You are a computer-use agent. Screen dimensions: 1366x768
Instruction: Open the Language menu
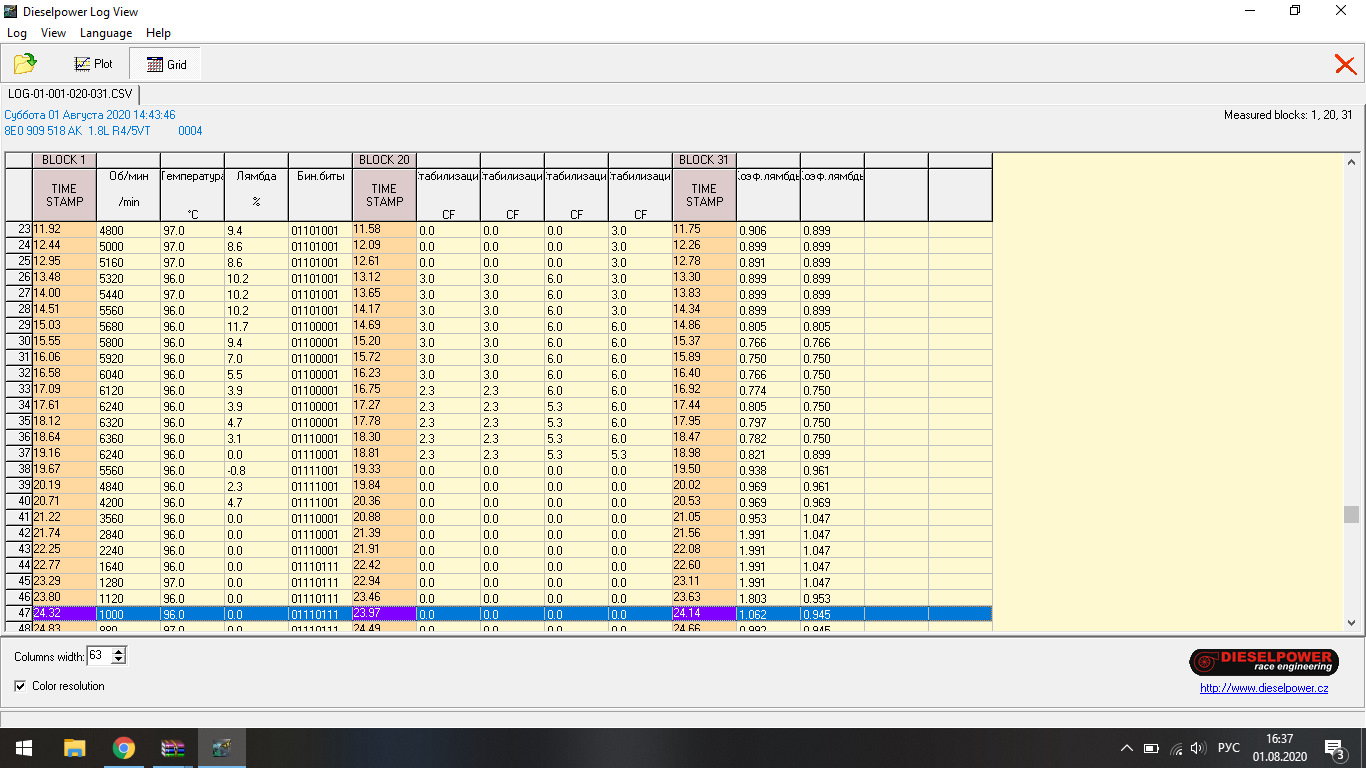point(106,33)
